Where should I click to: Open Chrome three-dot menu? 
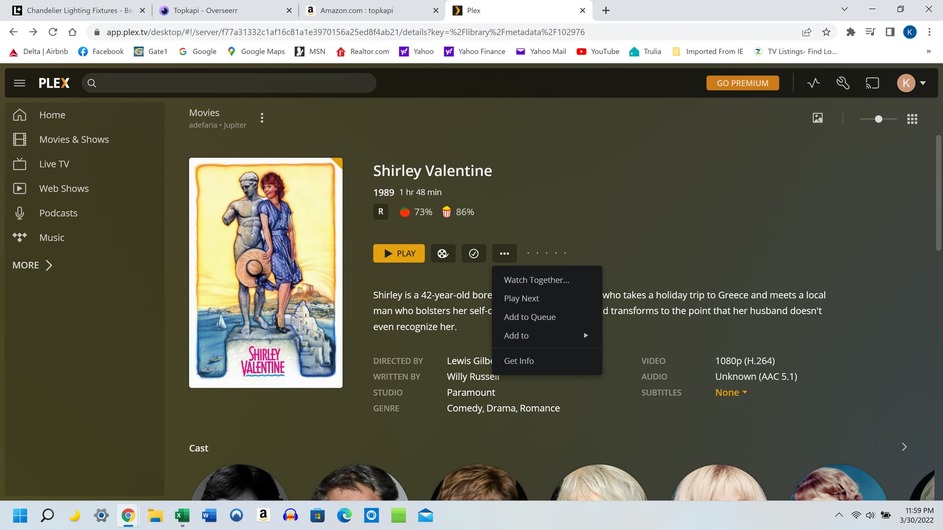tap(929, 32)
